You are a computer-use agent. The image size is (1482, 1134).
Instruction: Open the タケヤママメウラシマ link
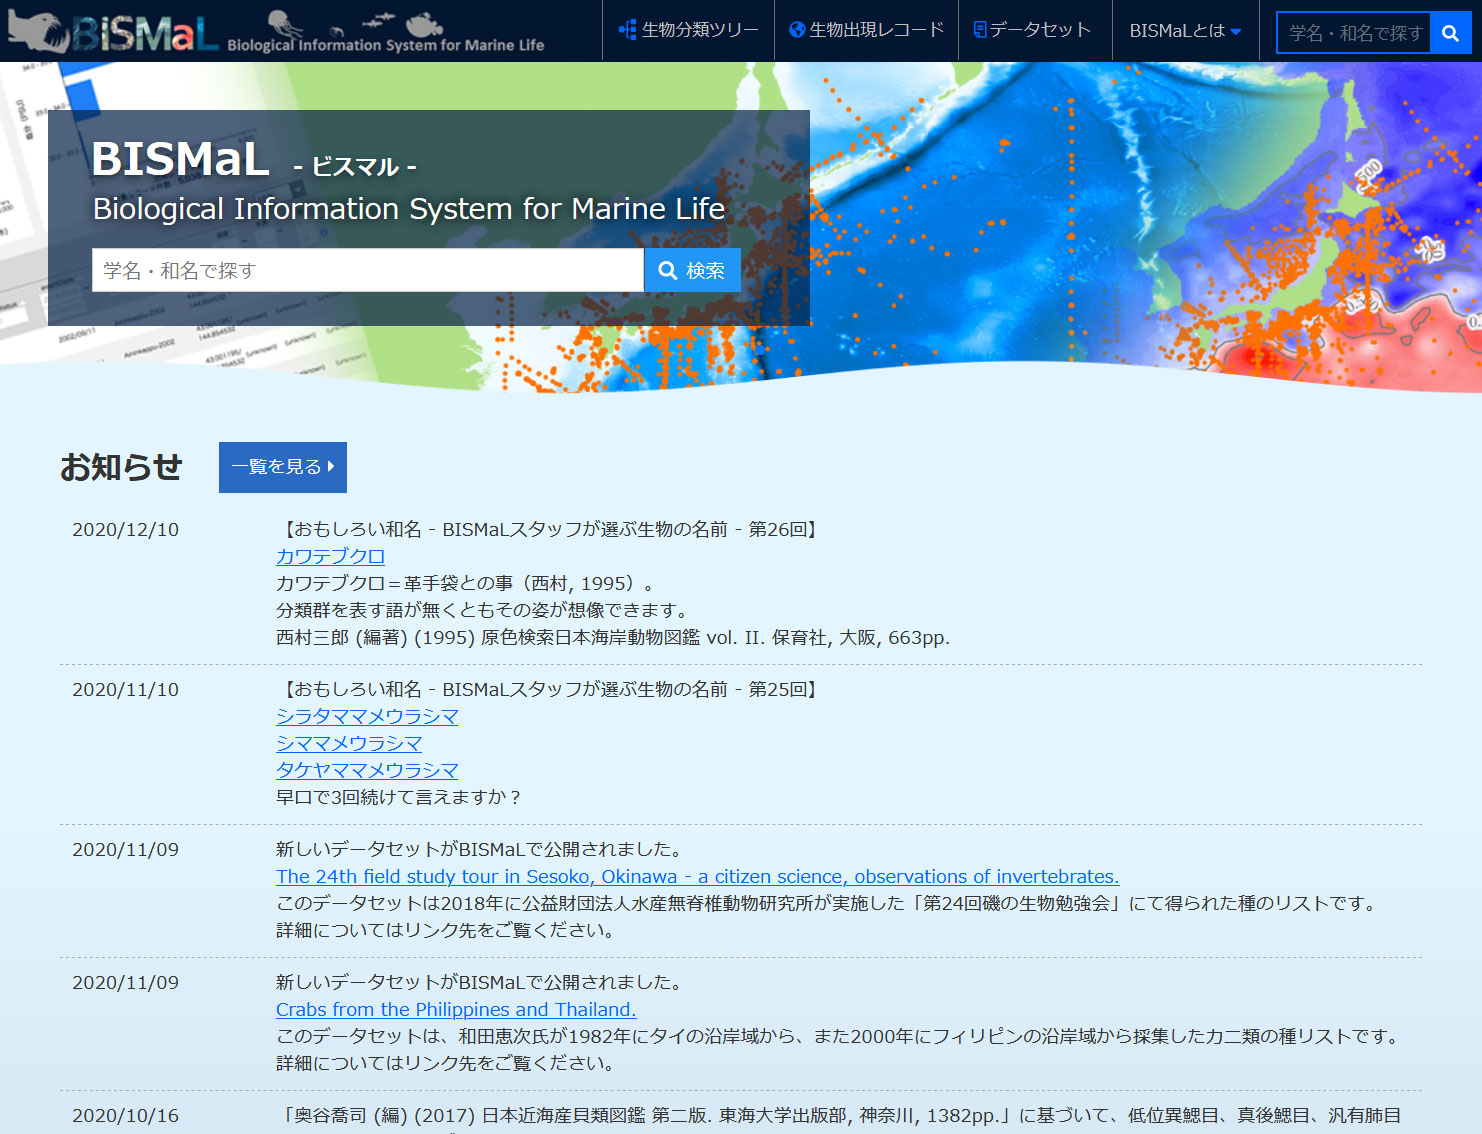click(367, 770)
